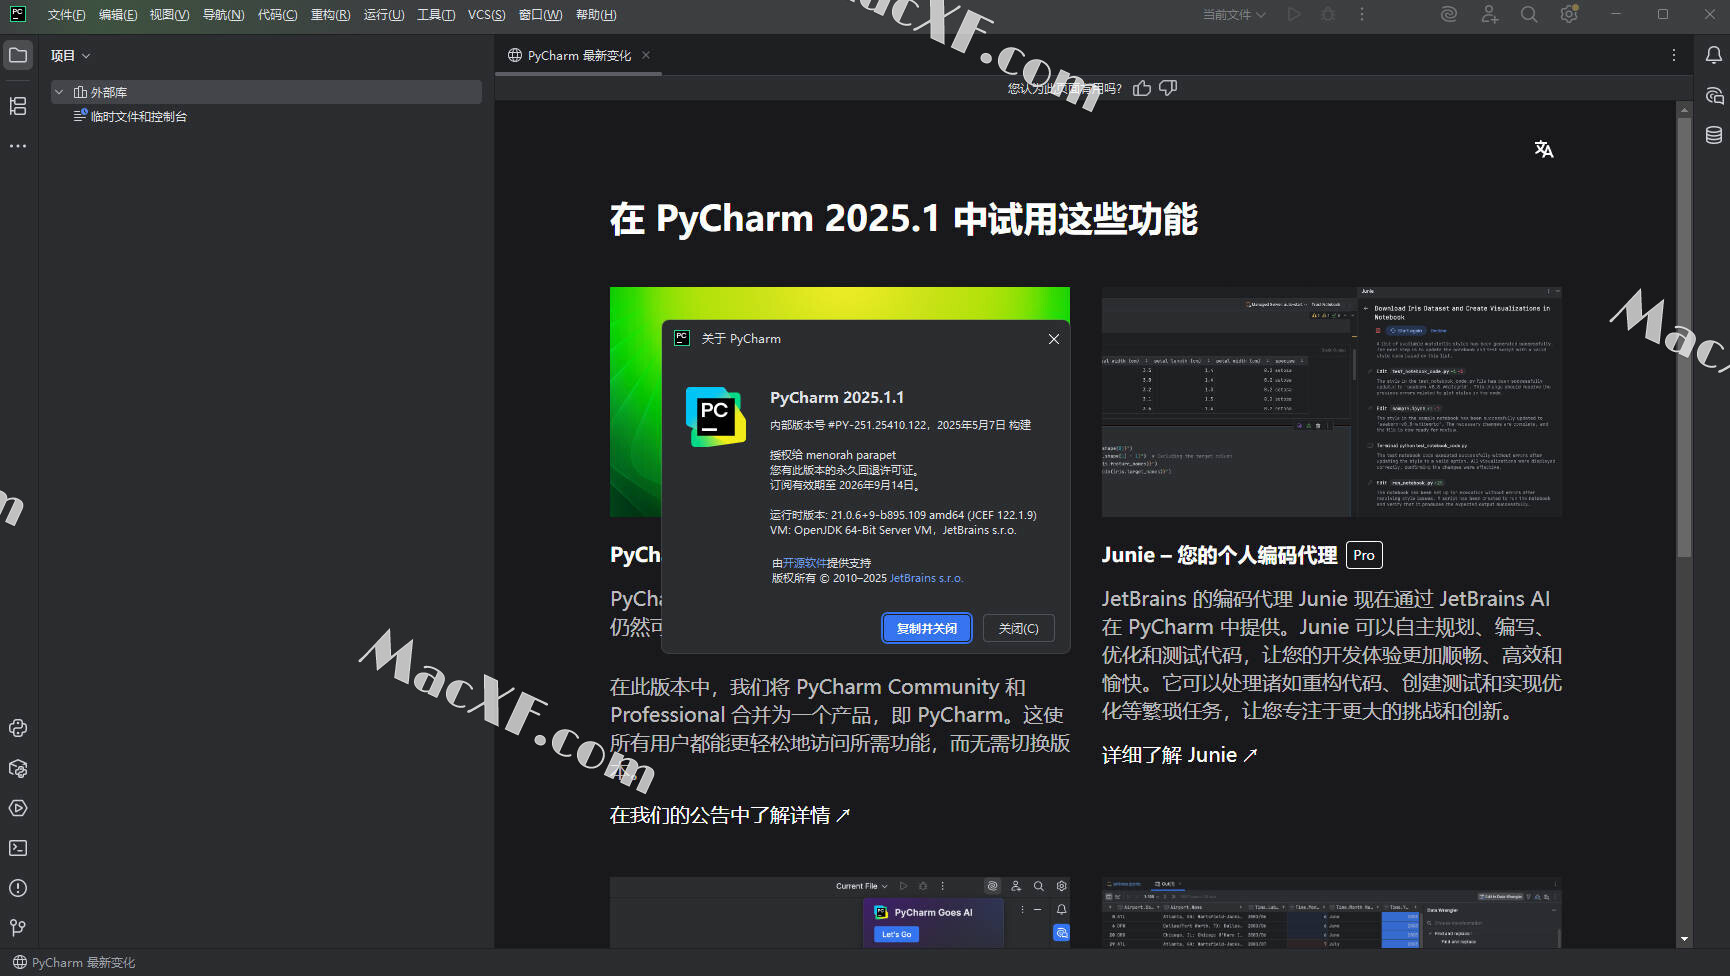The height and width of the screenshot is (976, 1730).
Task: Open Notifications bell icon
Action: pyautogui.click(x=1714, y=55)
